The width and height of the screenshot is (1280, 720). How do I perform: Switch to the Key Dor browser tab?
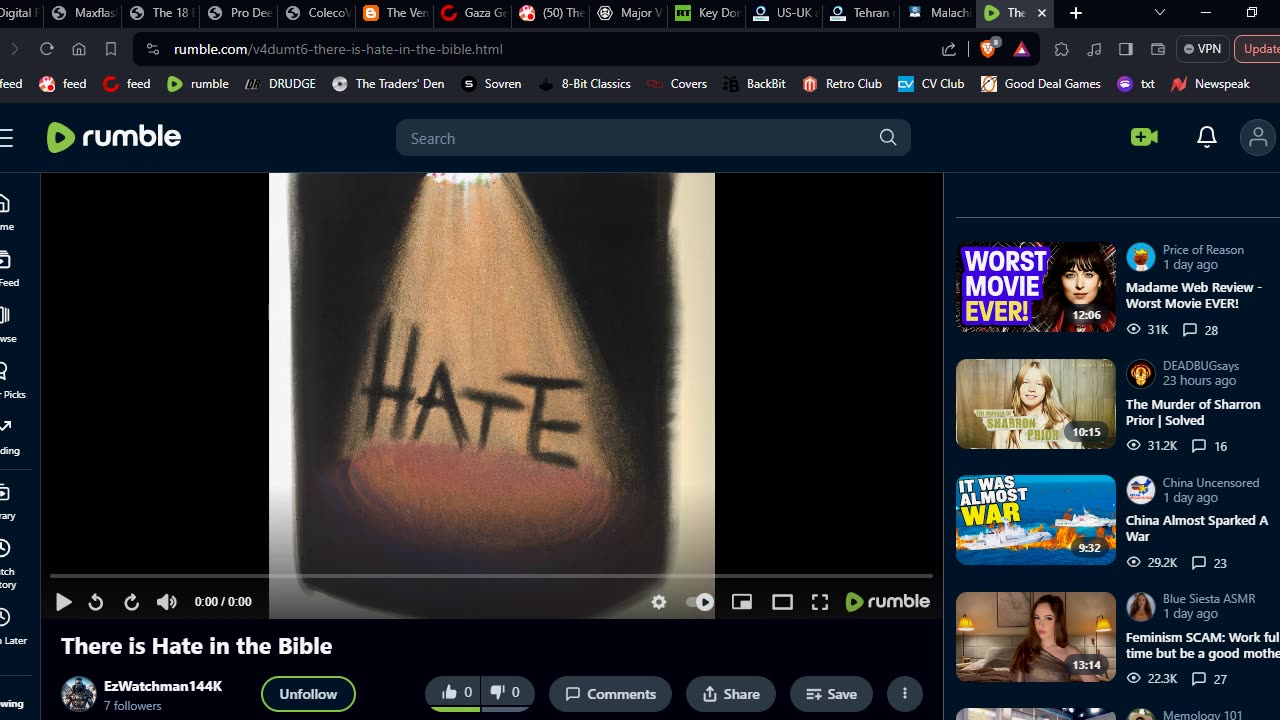(x=707, y=13)
